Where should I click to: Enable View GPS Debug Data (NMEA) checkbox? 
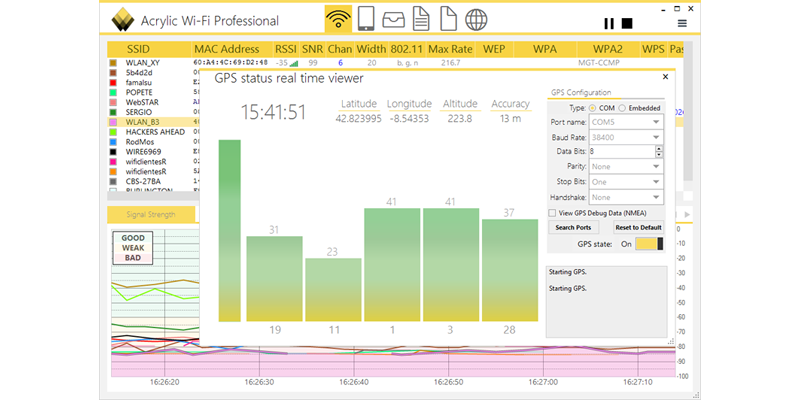point(554,212)
